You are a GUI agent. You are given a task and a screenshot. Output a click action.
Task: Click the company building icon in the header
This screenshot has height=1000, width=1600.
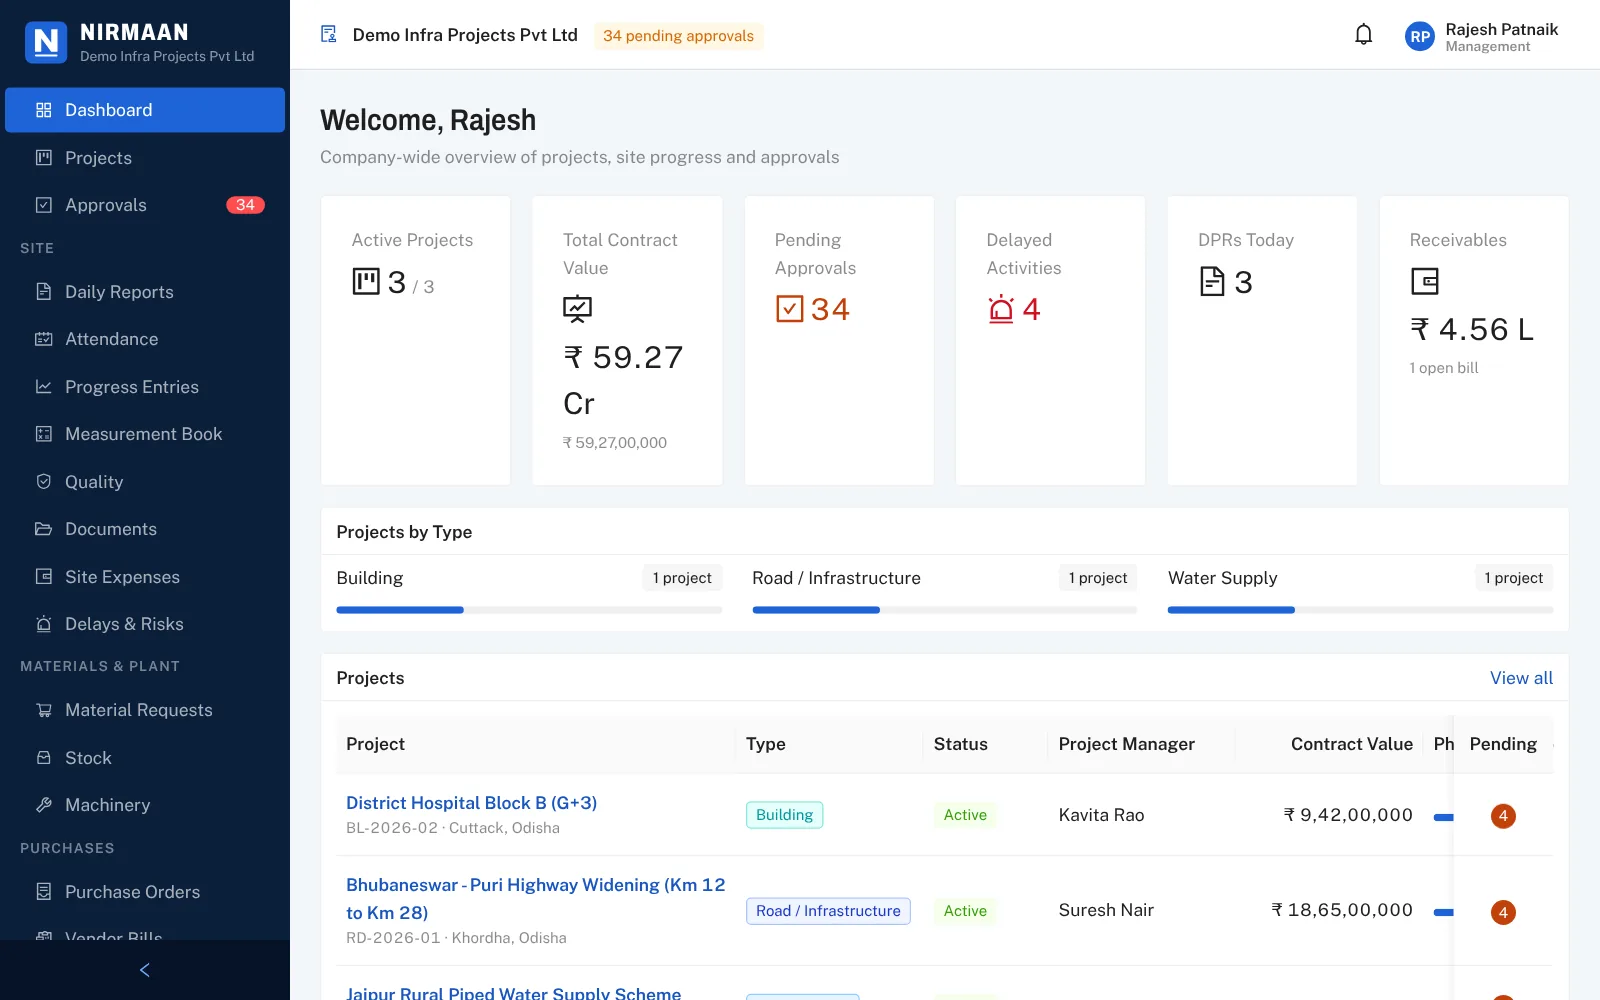[329, 35]
